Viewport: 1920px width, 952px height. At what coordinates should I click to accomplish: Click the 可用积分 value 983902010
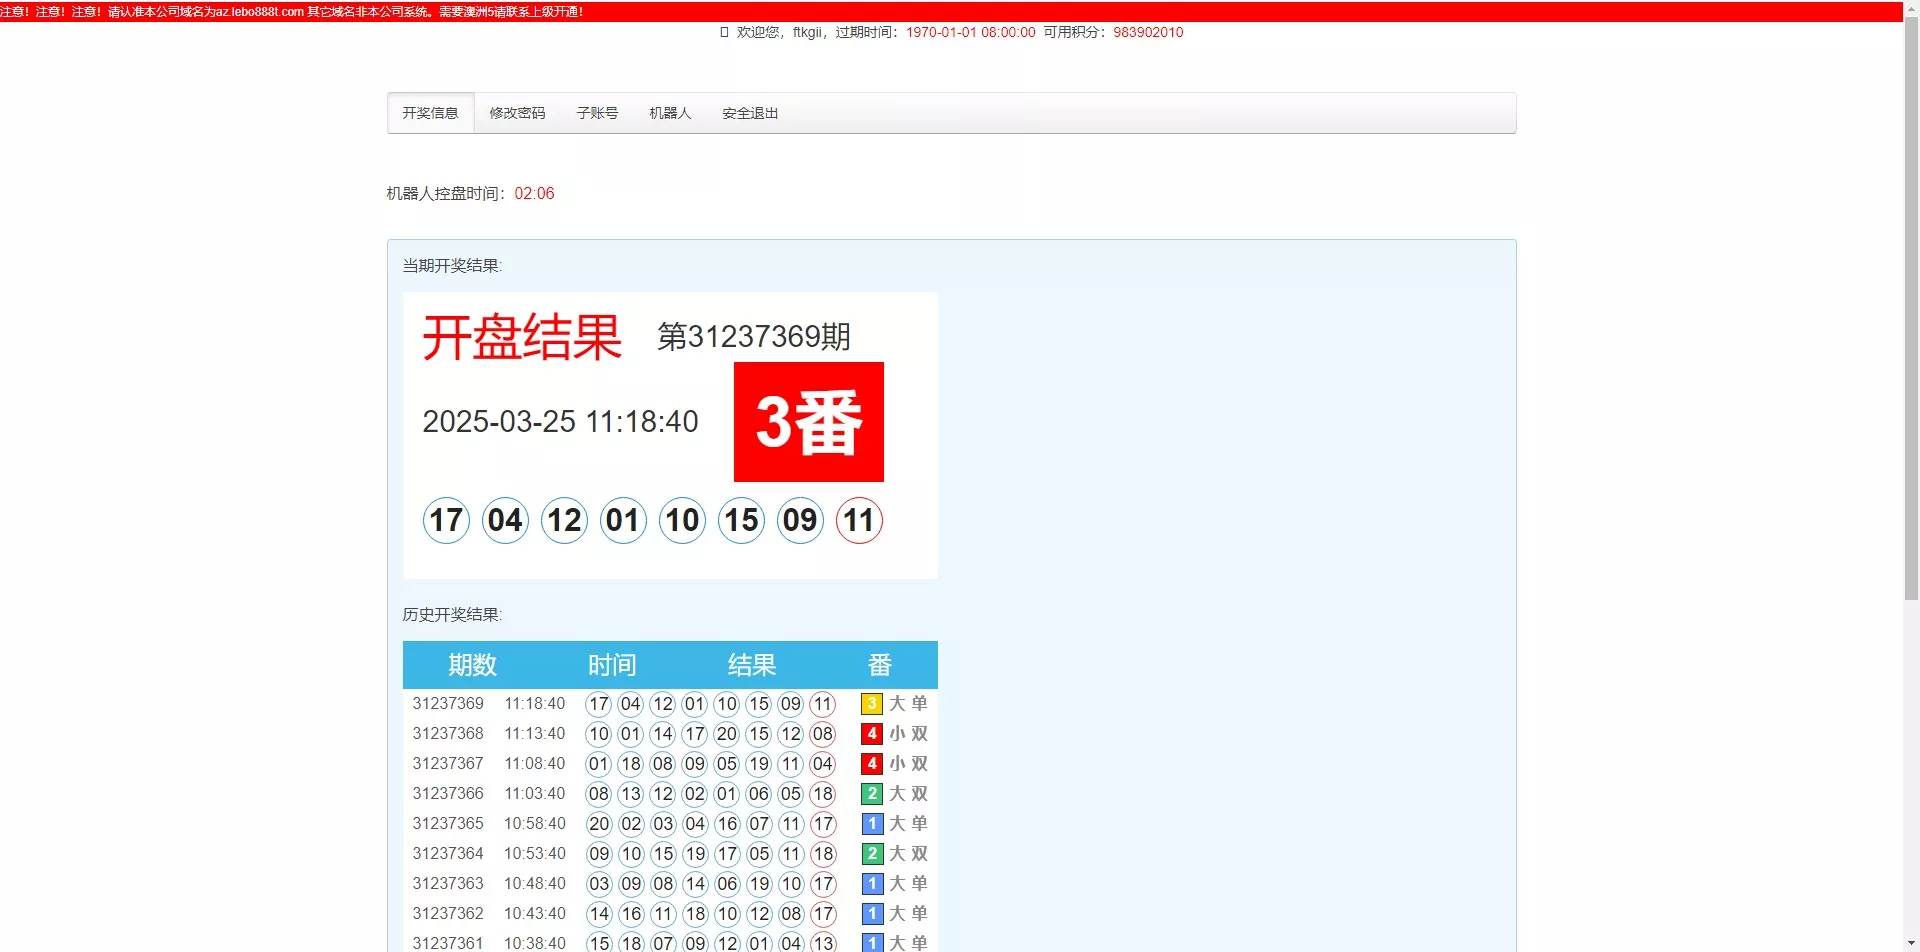click(x=1148, y=32)
